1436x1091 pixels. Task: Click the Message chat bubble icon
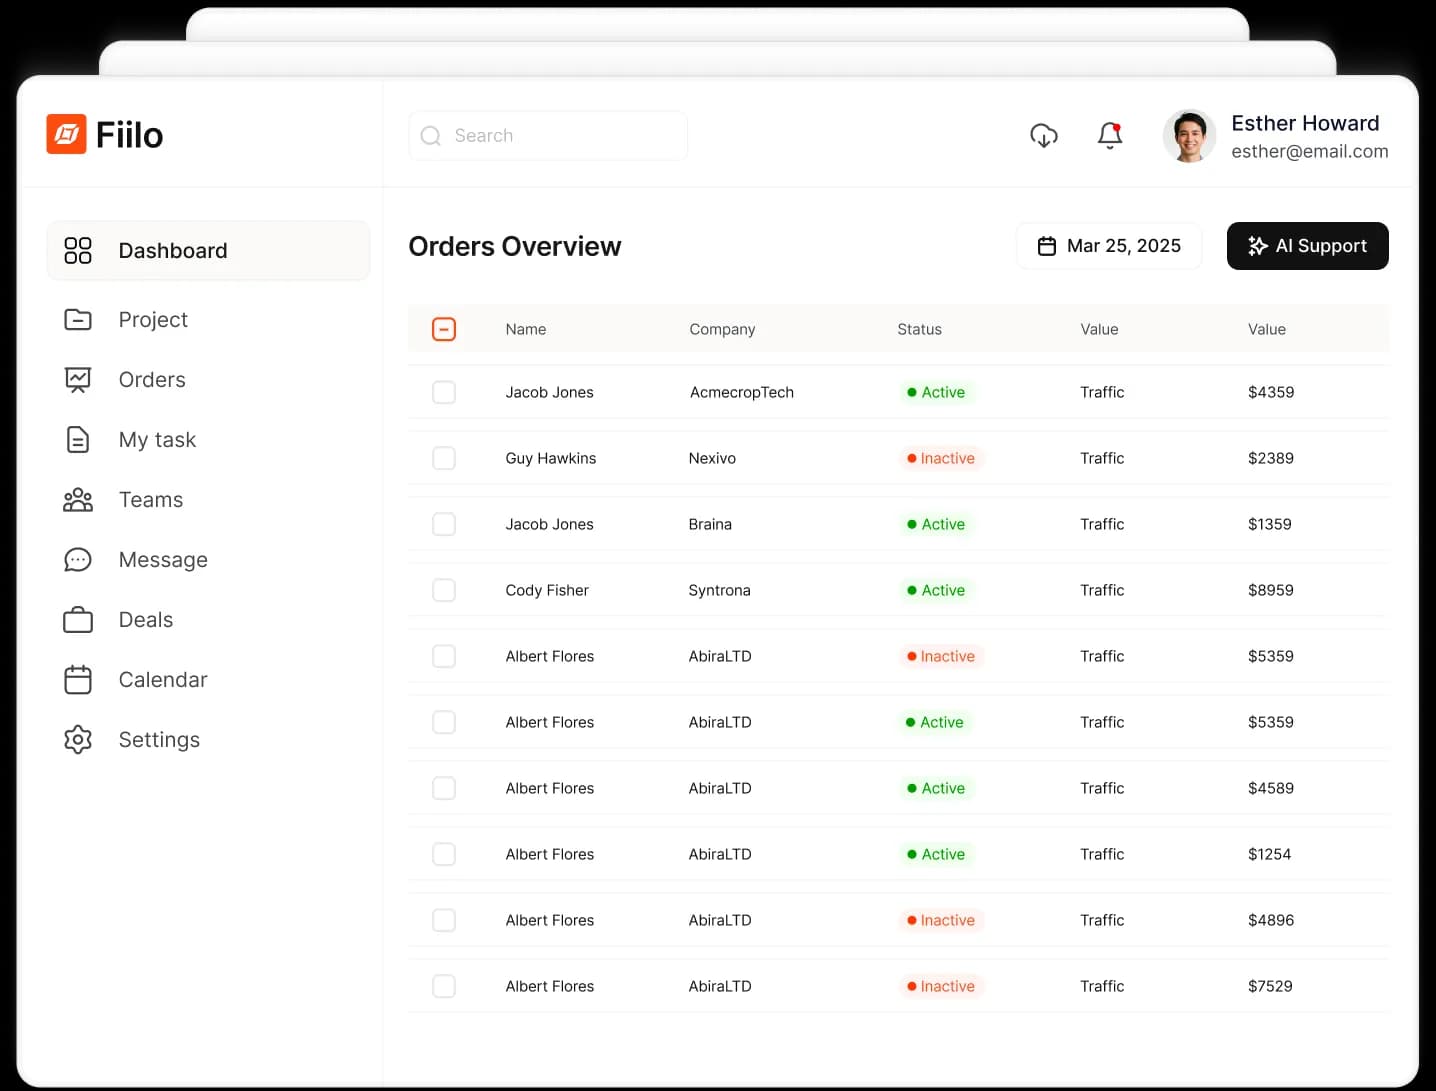tap(78, 559)
